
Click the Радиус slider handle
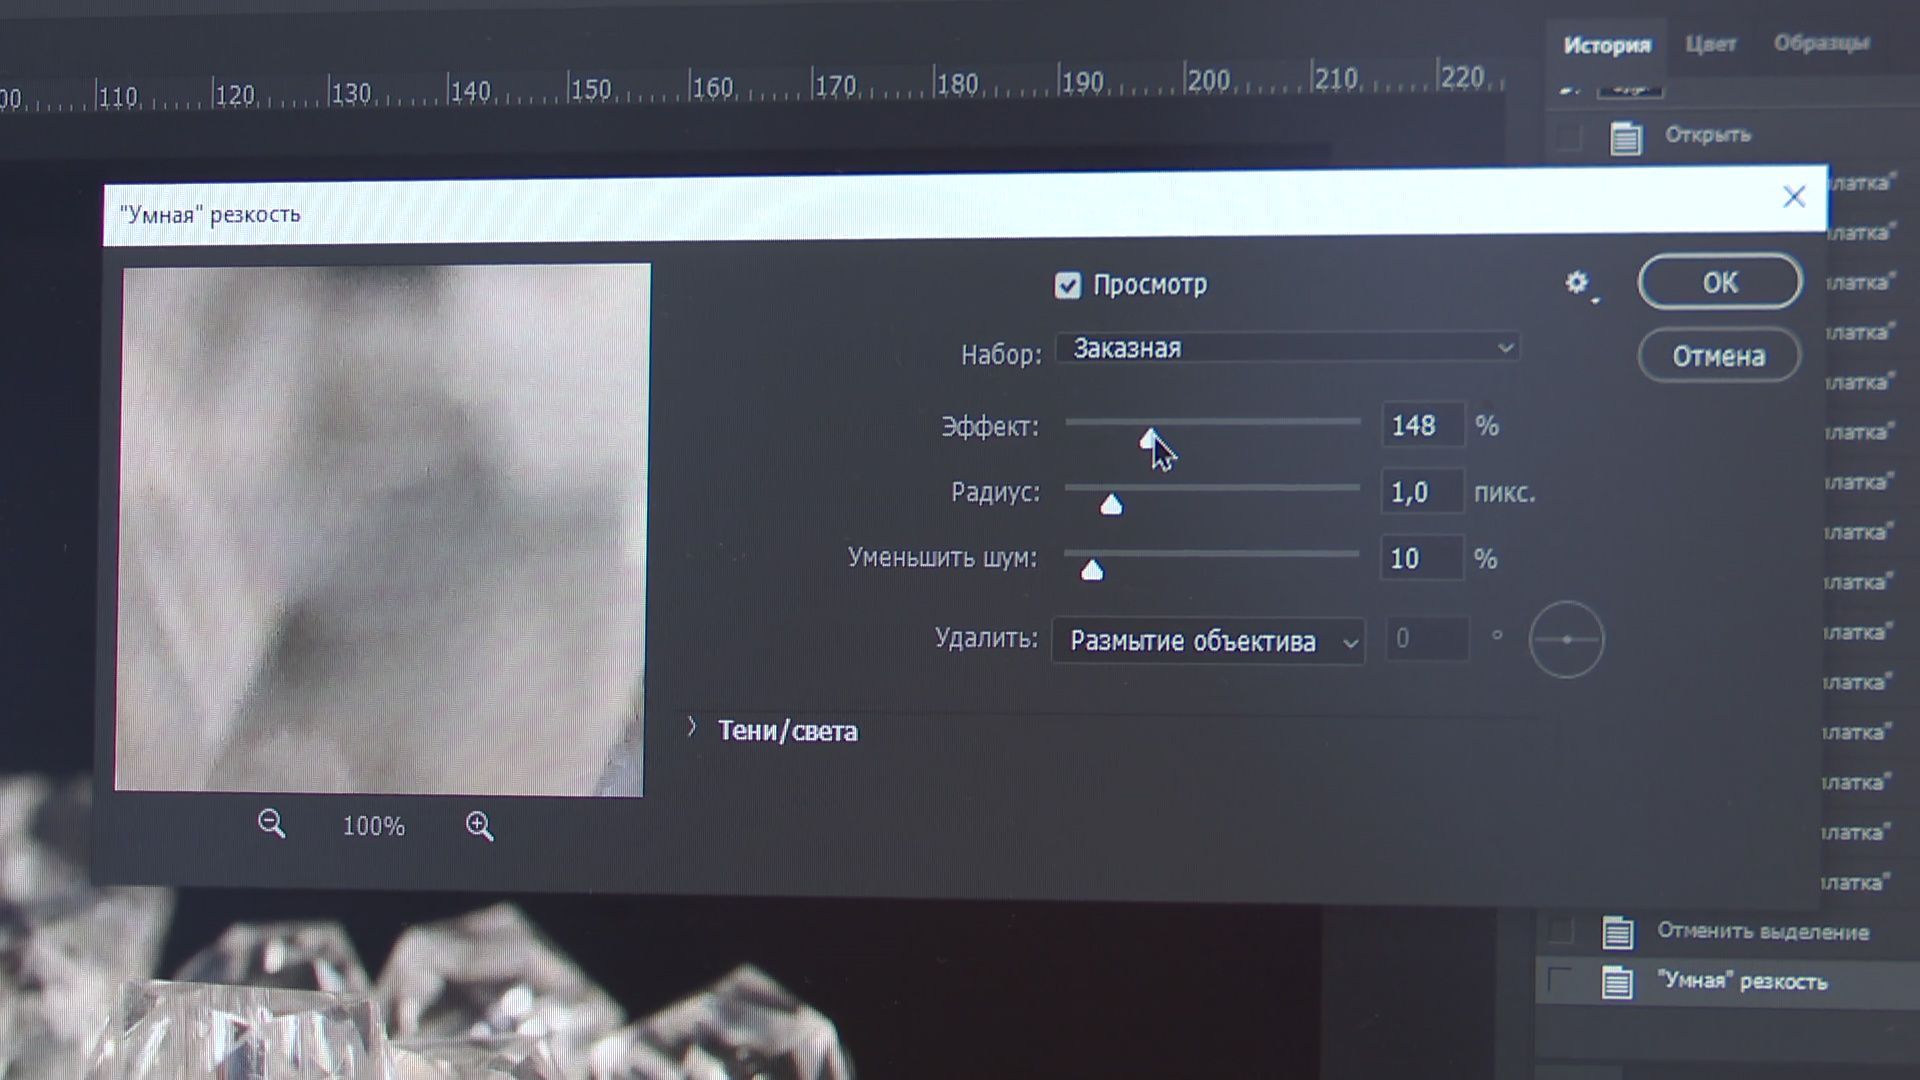tap(1111, 504)
